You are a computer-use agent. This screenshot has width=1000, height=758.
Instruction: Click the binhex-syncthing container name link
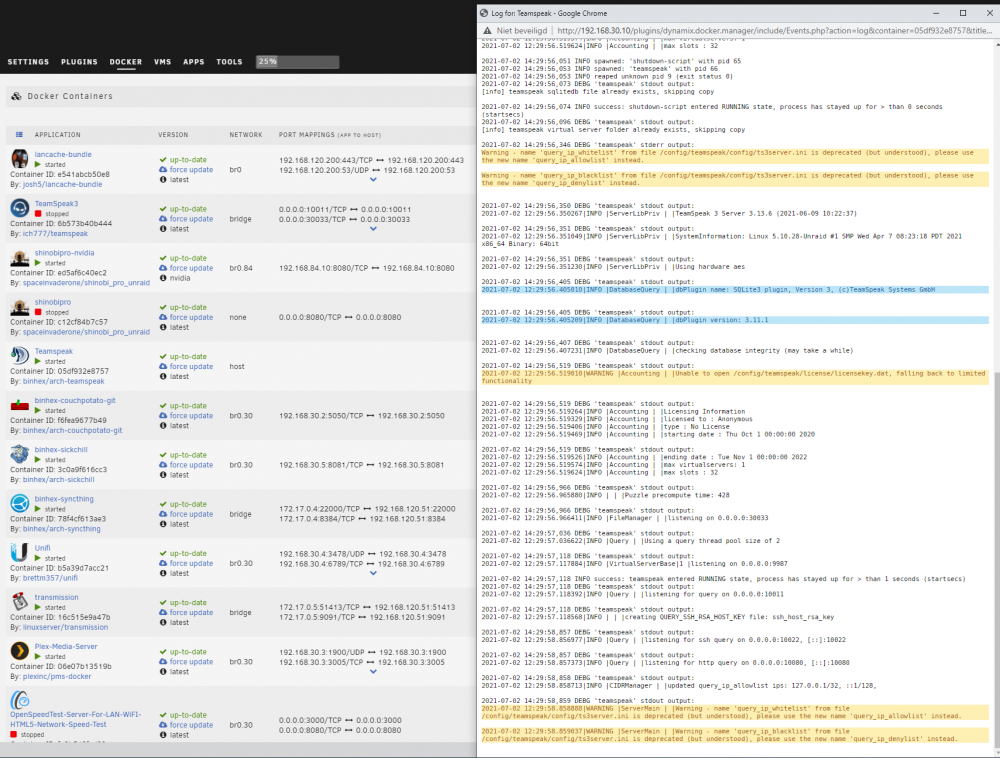[x=64, y=499]
